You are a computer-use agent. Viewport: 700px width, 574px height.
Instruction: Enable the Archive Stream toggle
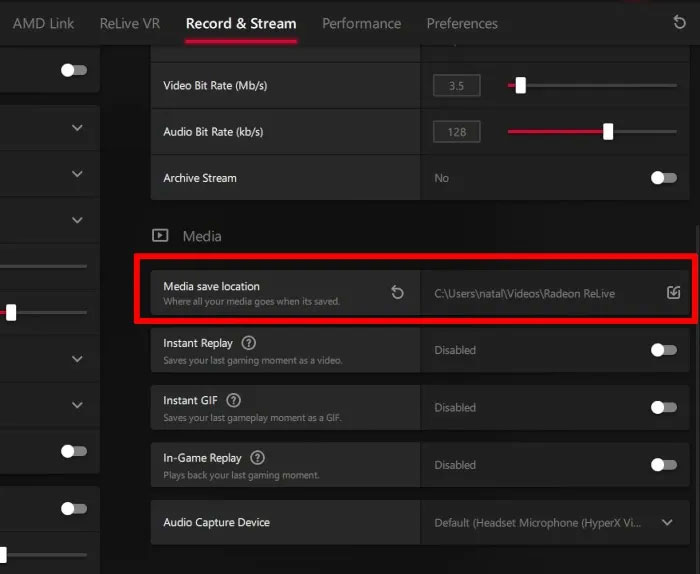pyautogui.click(x=664, y=178)
